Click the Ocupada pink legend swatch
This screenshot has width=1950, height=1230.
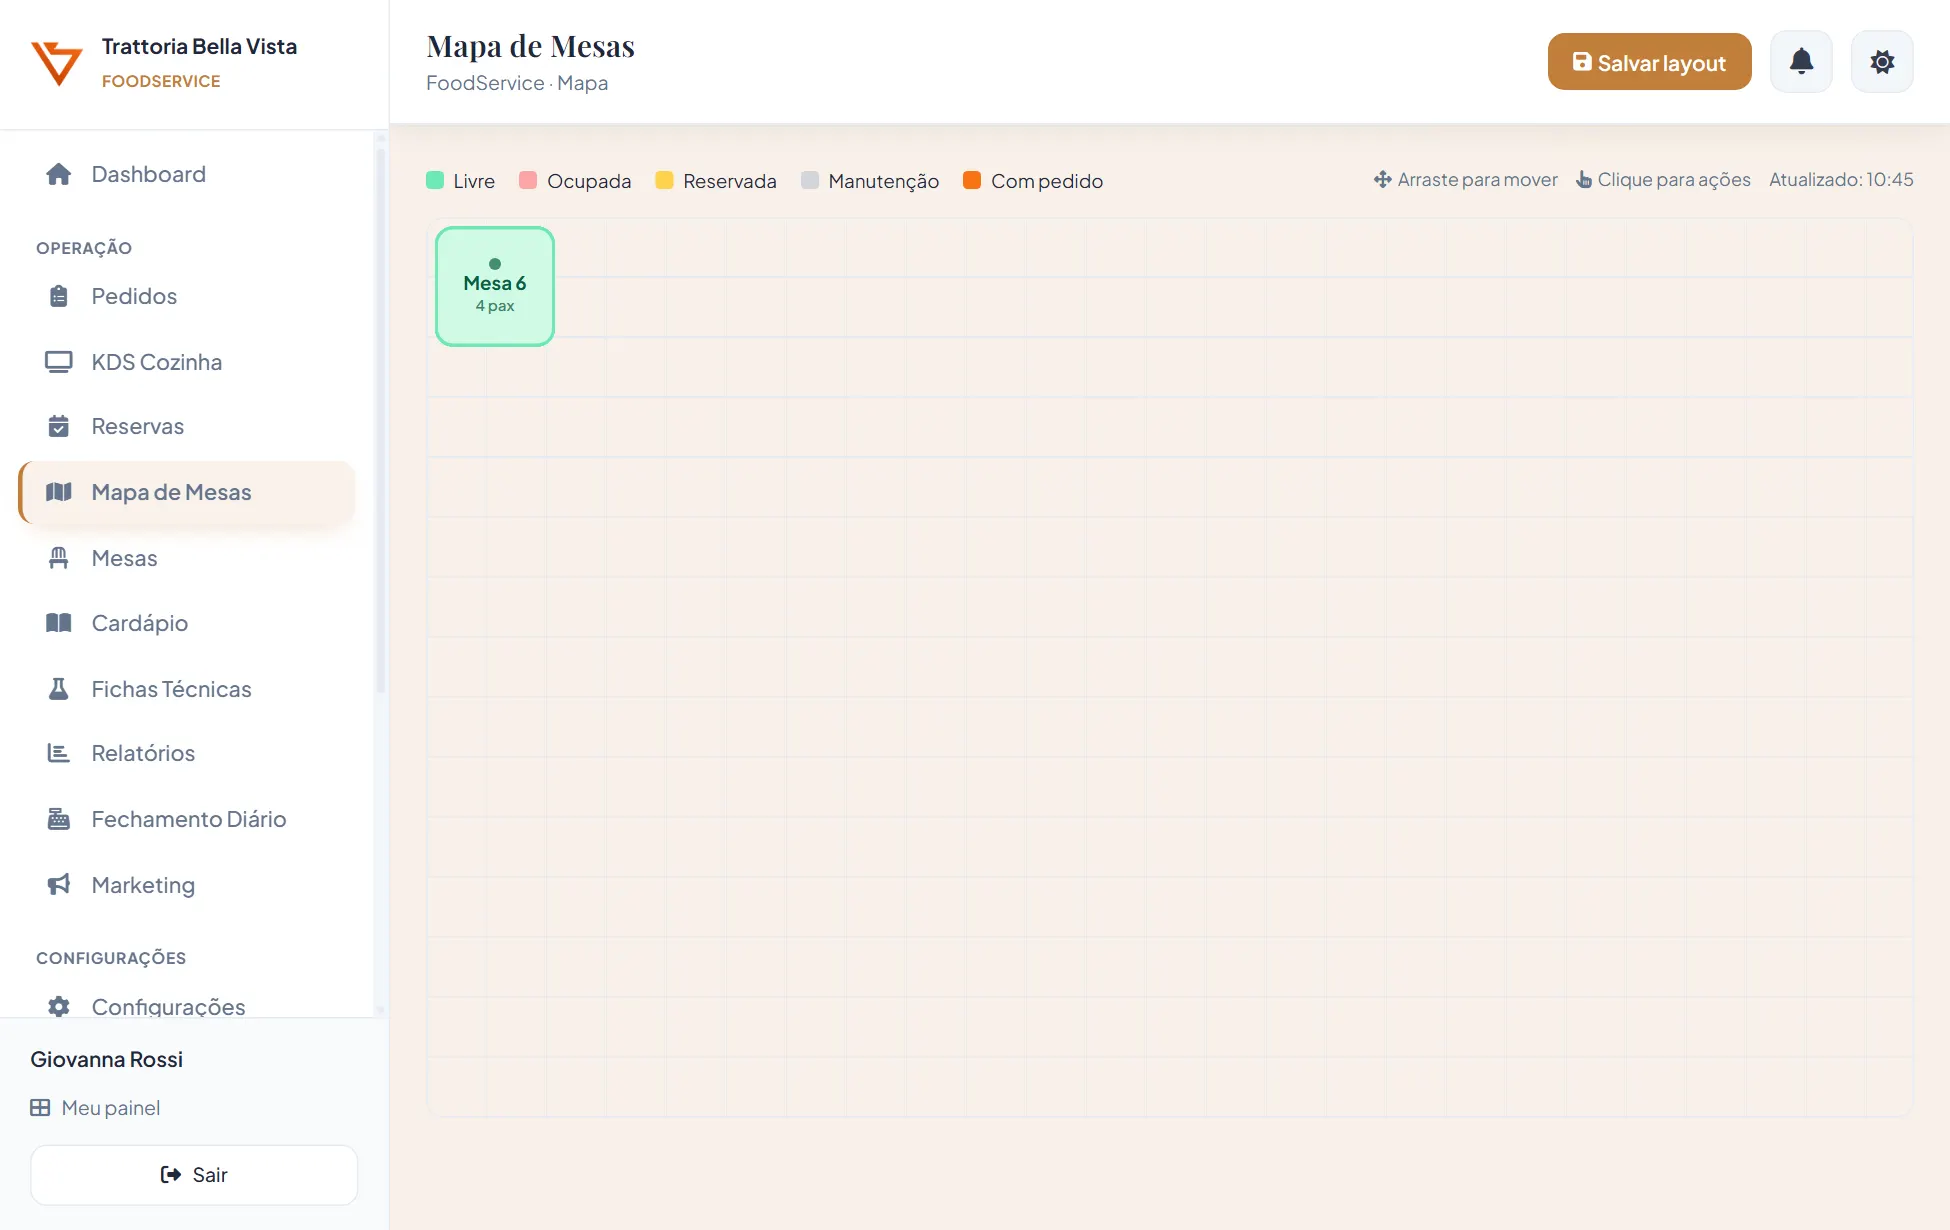pos(528,180)
